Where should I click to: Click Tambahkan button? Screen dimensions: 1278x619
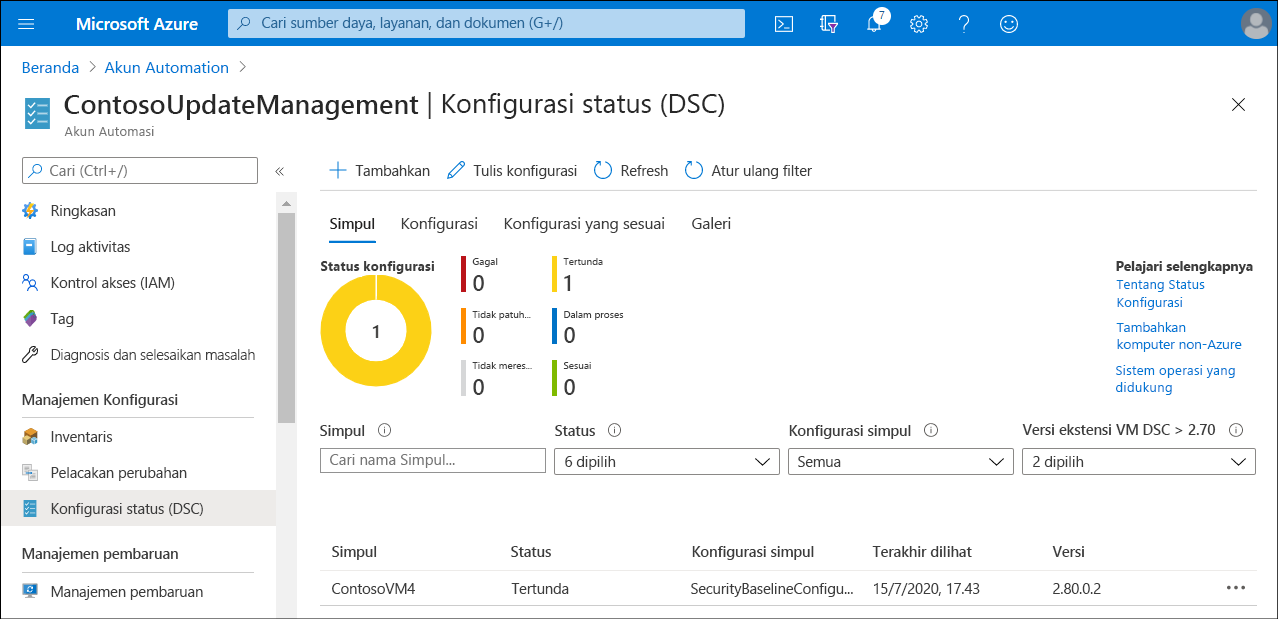[379, 171]
